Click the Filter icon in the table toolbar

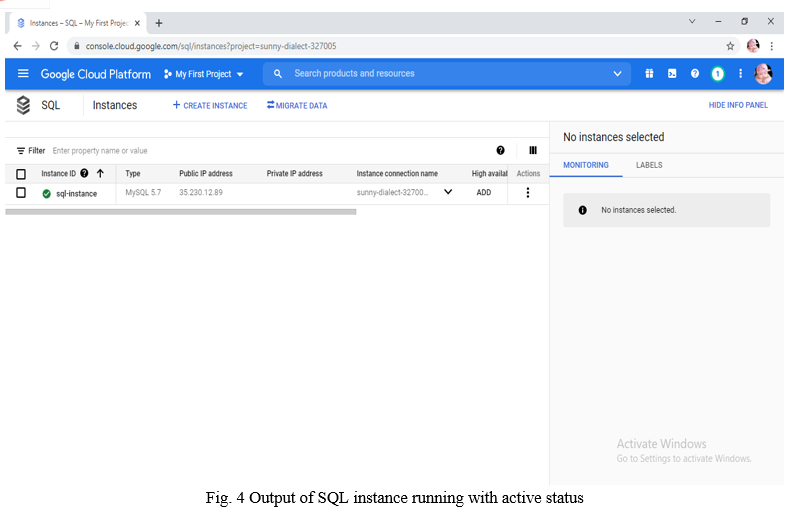pyautogui.click(x=21, y=151)
